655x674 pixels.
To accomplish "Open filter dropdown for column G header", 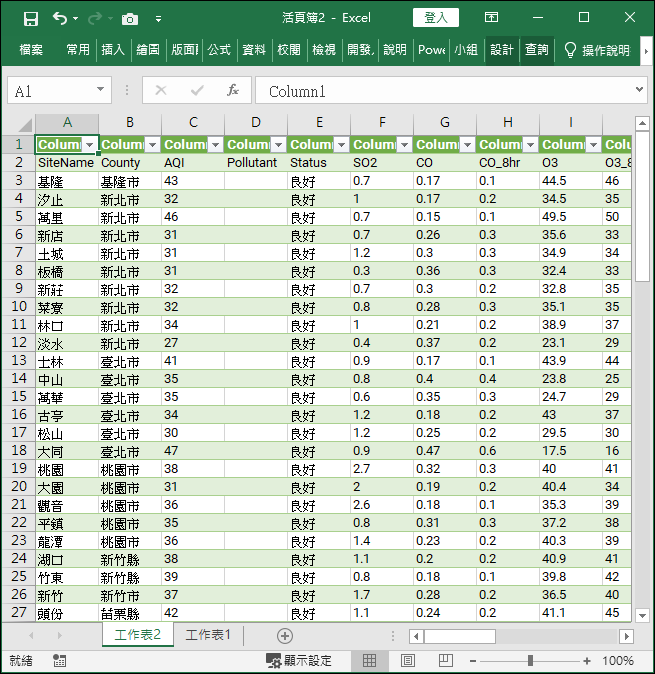I will pyautogui.click(x=468, y=145).
